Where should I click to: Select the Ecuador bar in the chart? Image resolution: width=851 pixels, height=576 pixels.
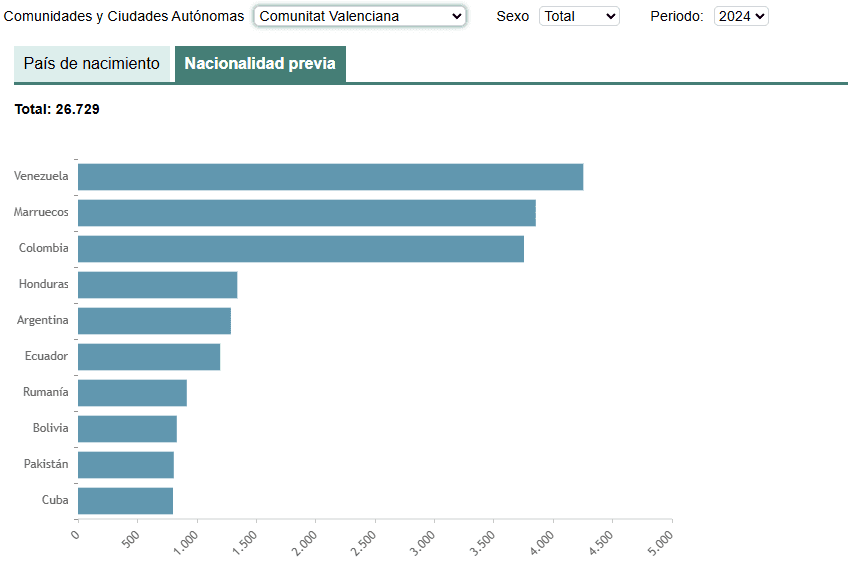[x=148, y=357]
